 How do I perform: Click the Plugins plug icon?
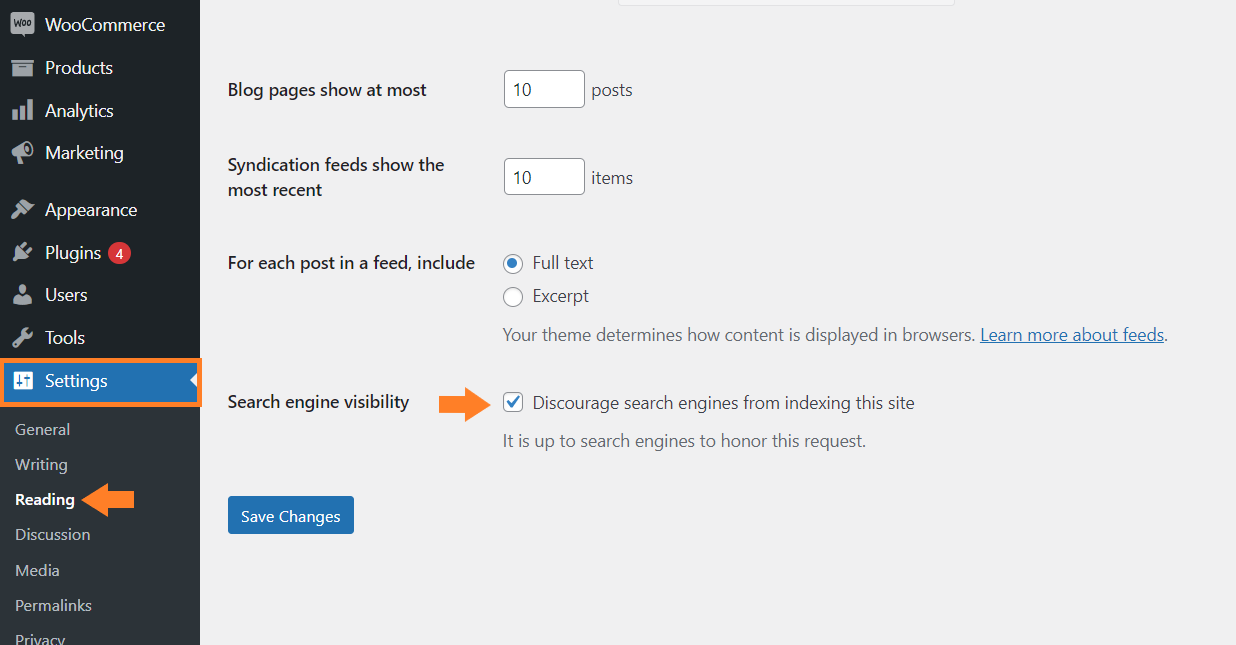(22, 253)
